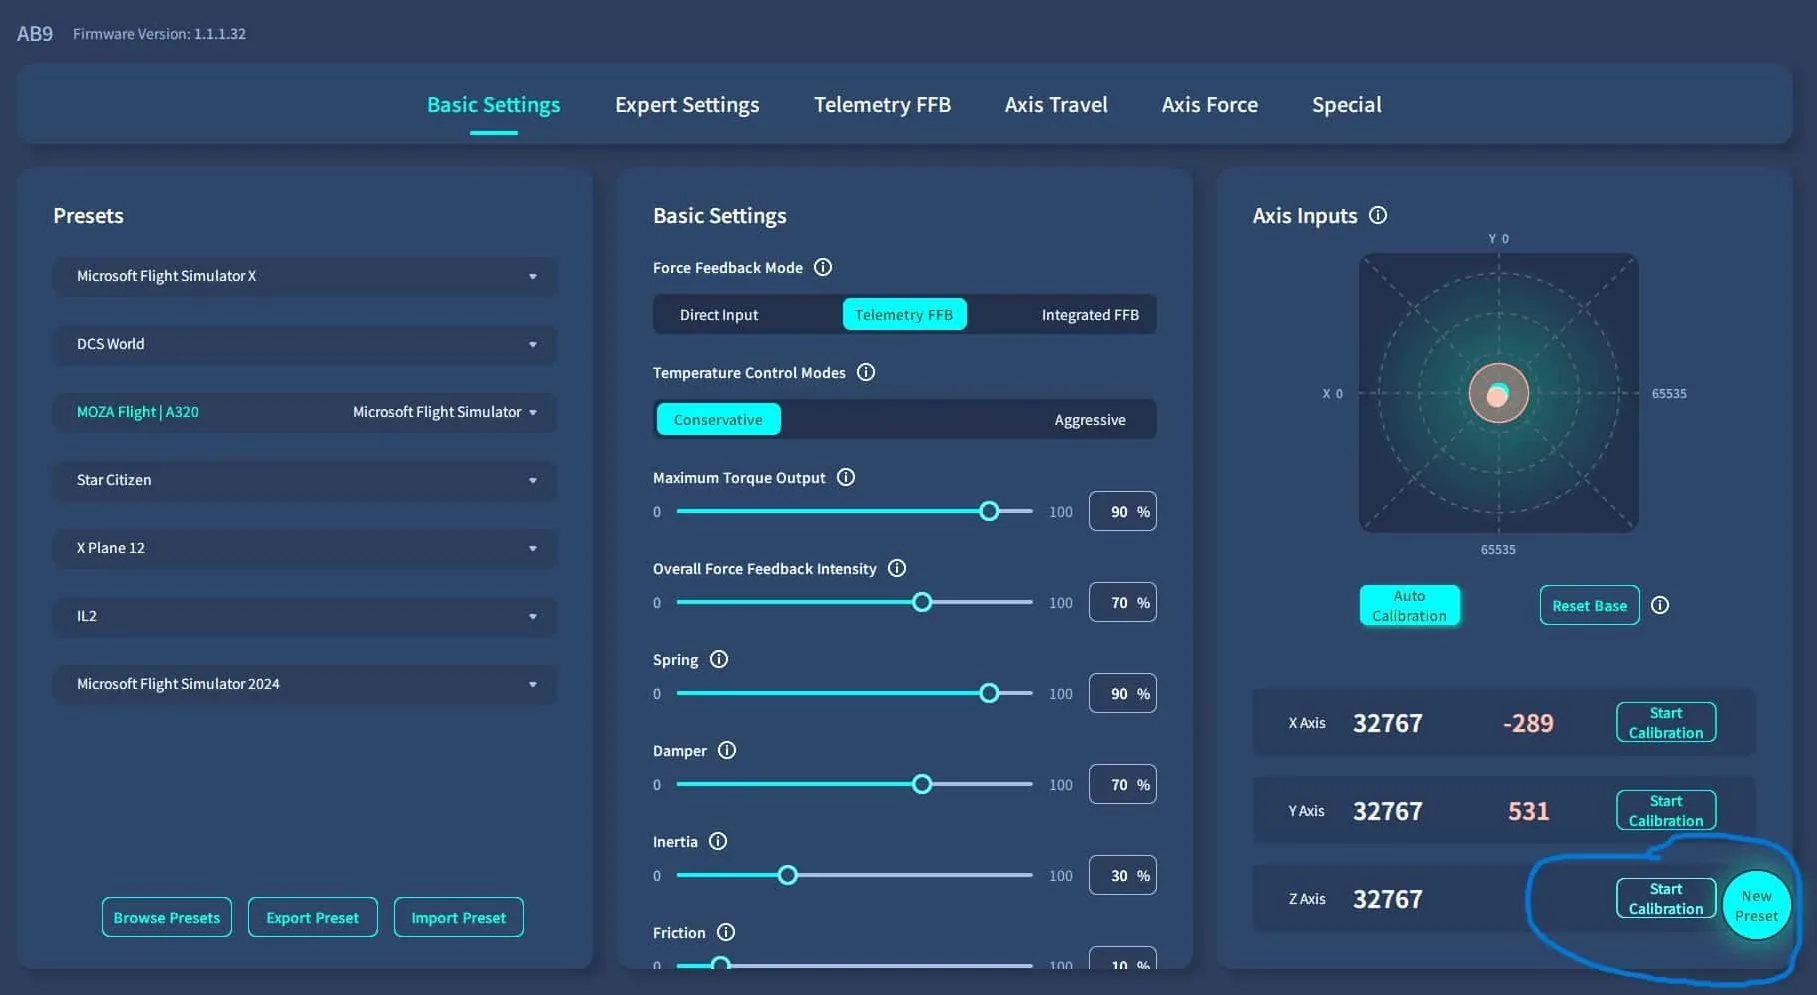Image resolution: width=1817 pixels, height=995 pixels.
Task: Click the Browse Presets button
Action: tap(167, 917)
